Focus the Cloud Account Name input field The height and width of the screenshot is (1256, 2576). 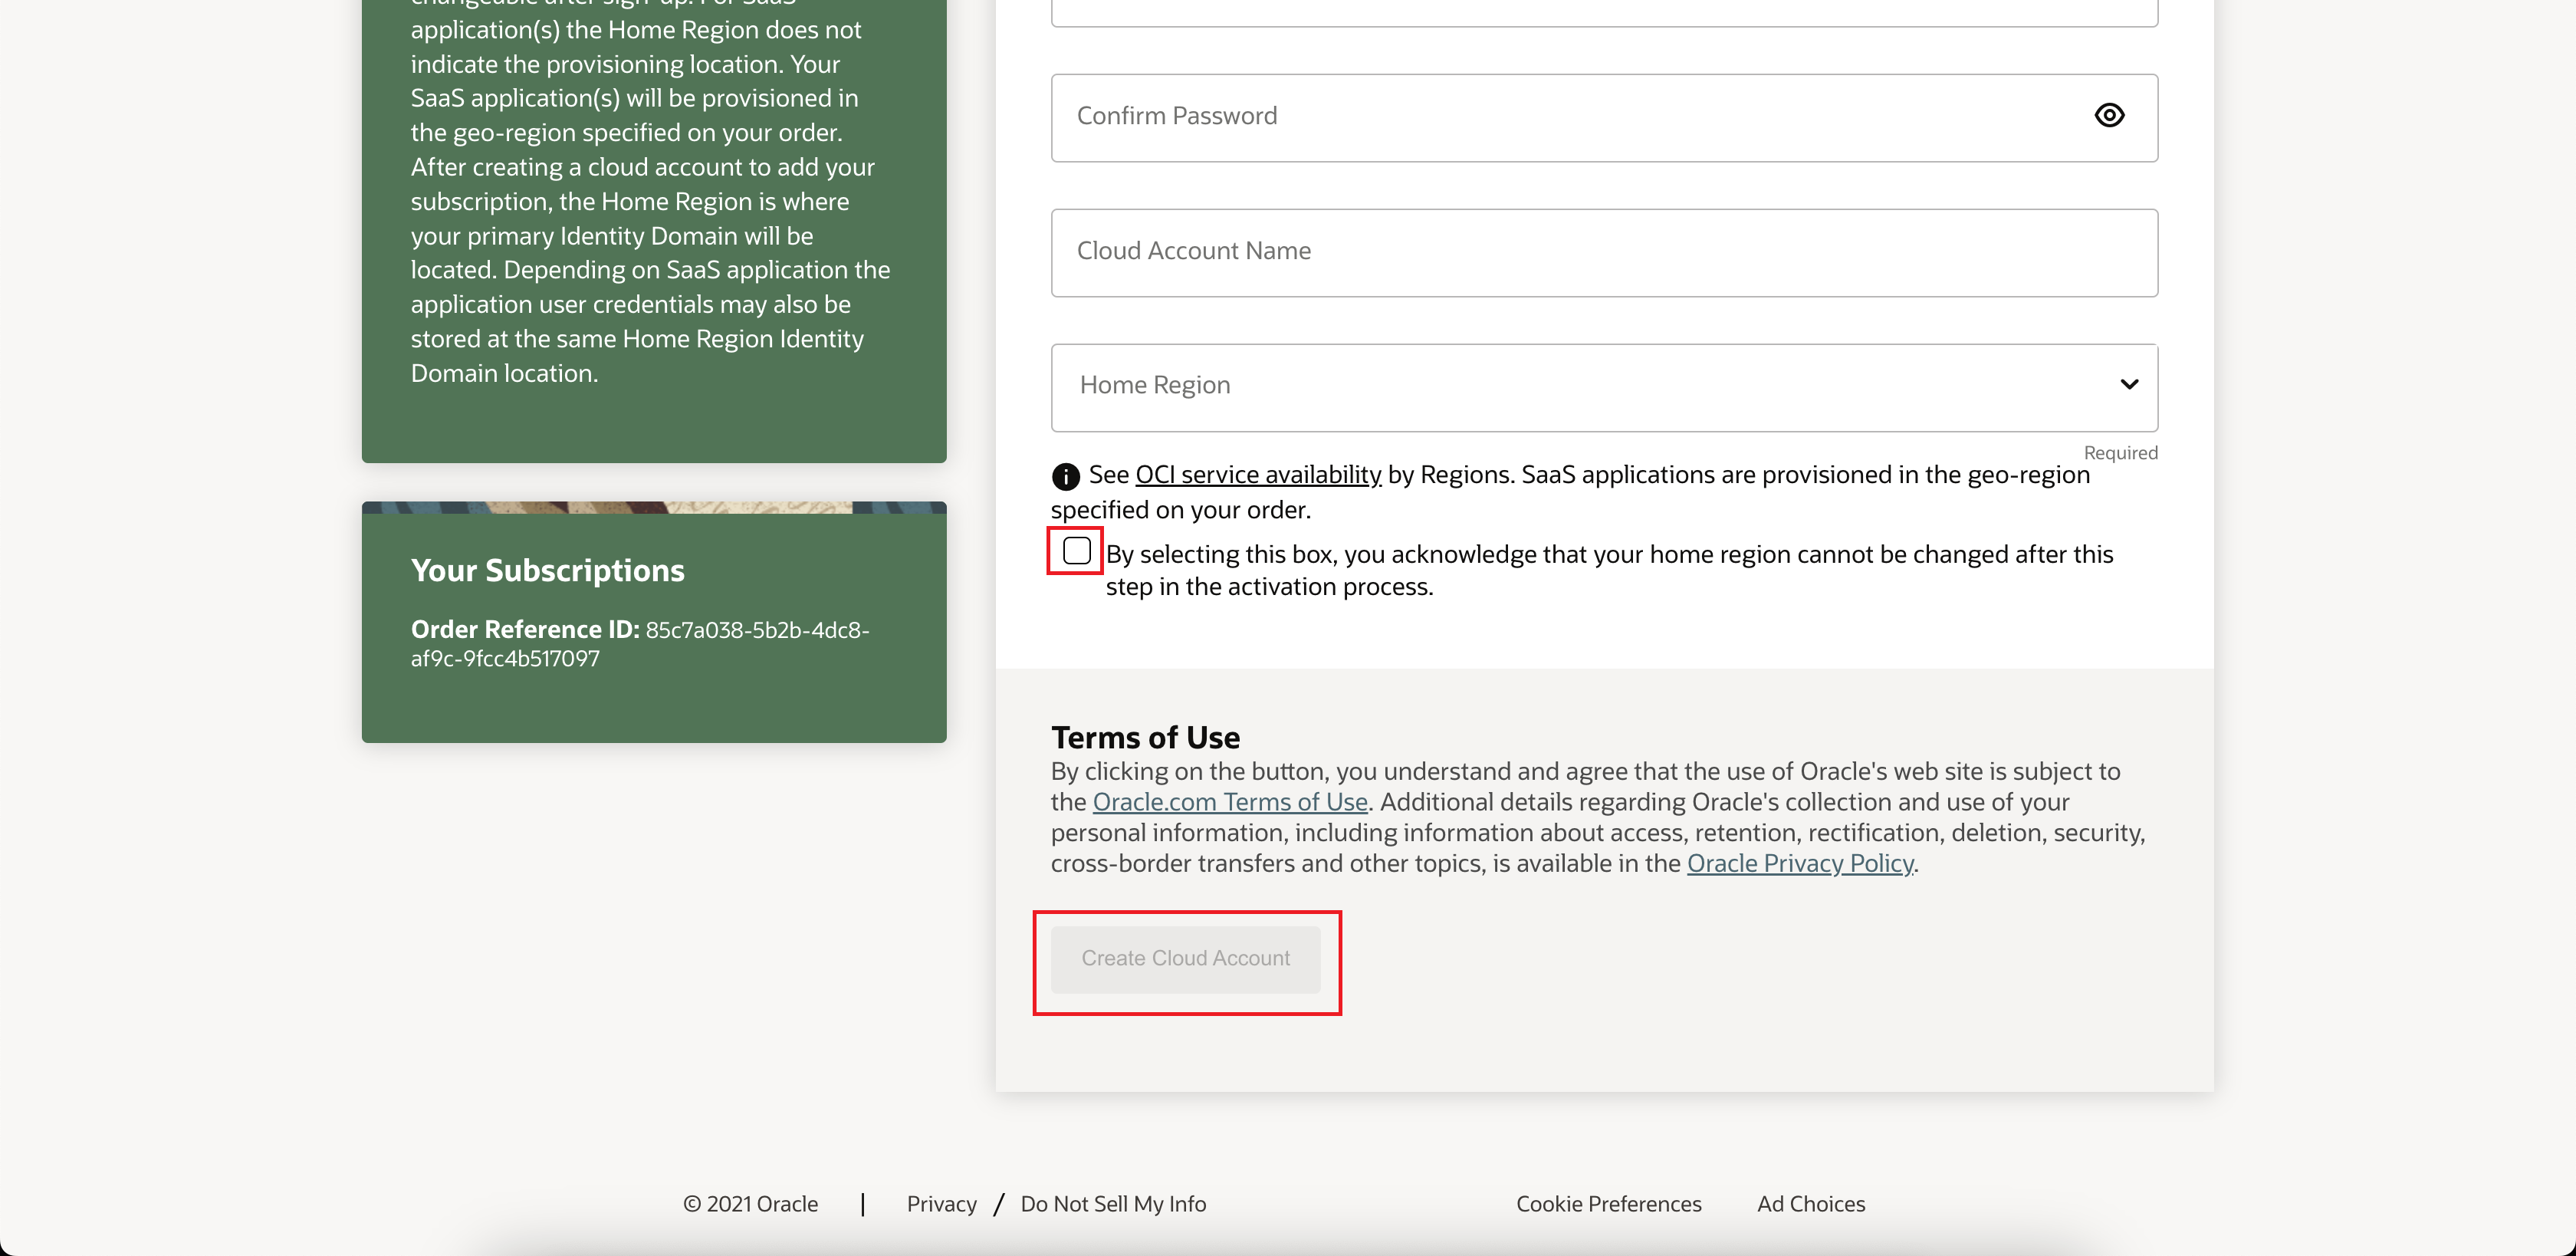coord(1500,252)
